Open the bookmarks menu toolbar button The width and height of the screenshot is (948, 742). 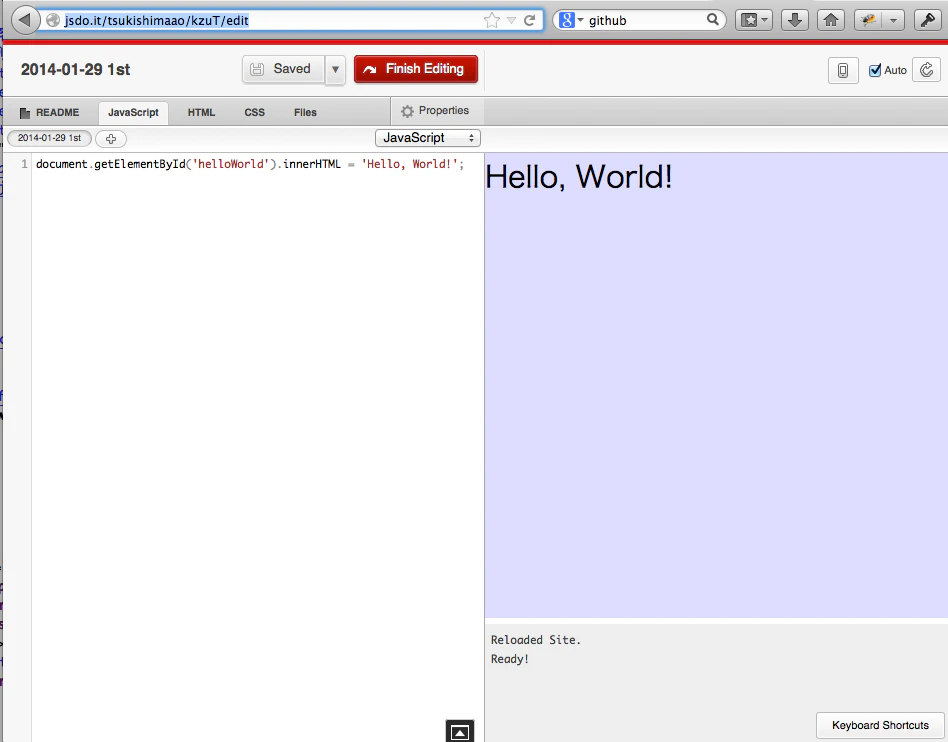point(753,21)
